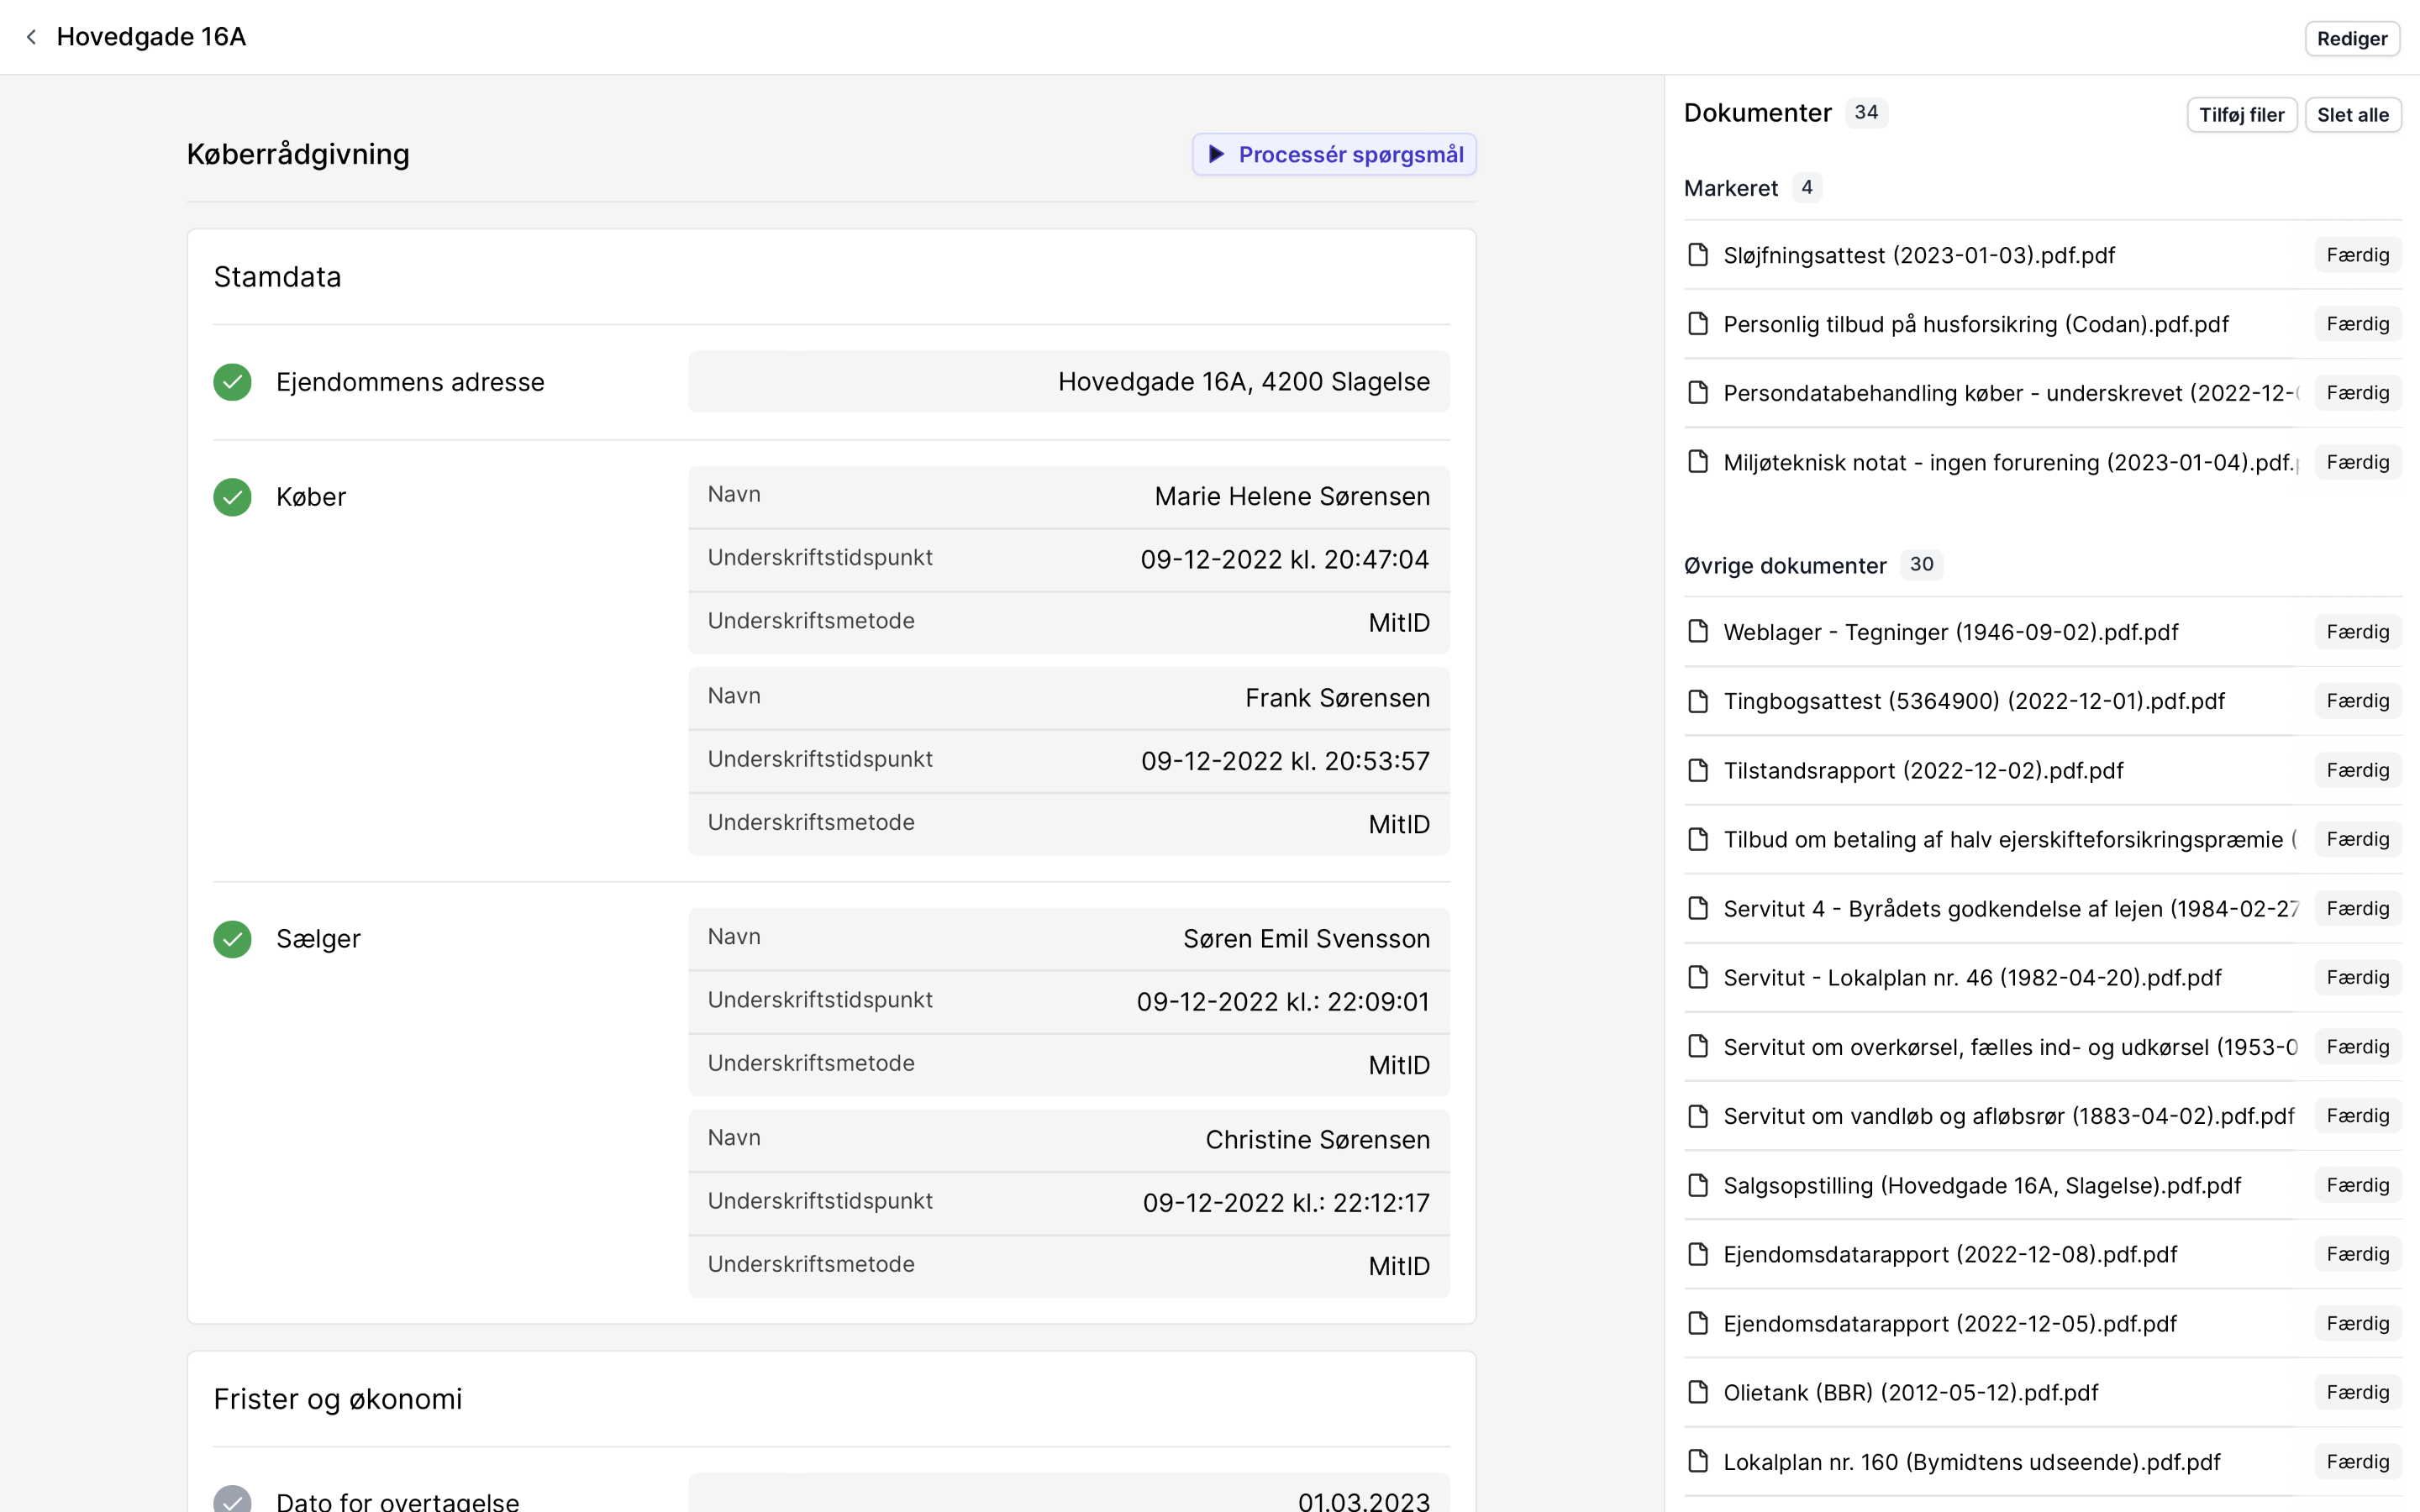2420x1512 pixels.
Task: Click takeover date value 01.03.2023
Action: (1363, 1500)
